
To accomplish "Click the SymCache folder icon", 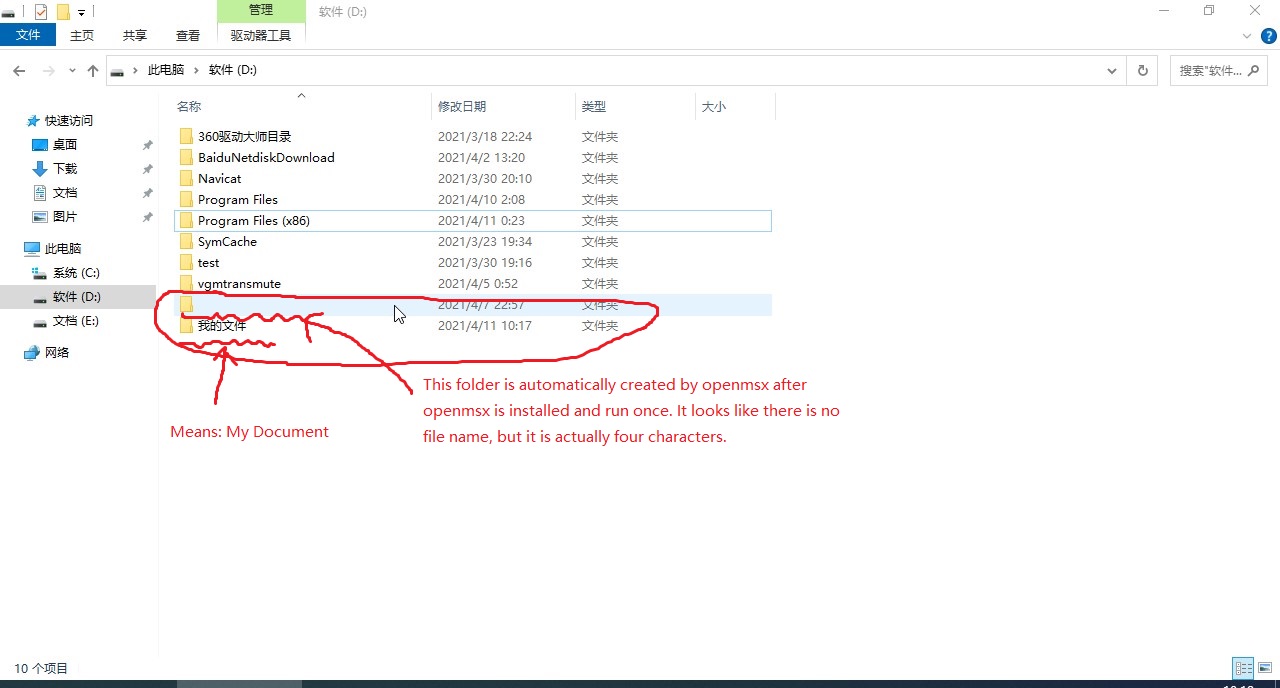I will tap(185, 241).
